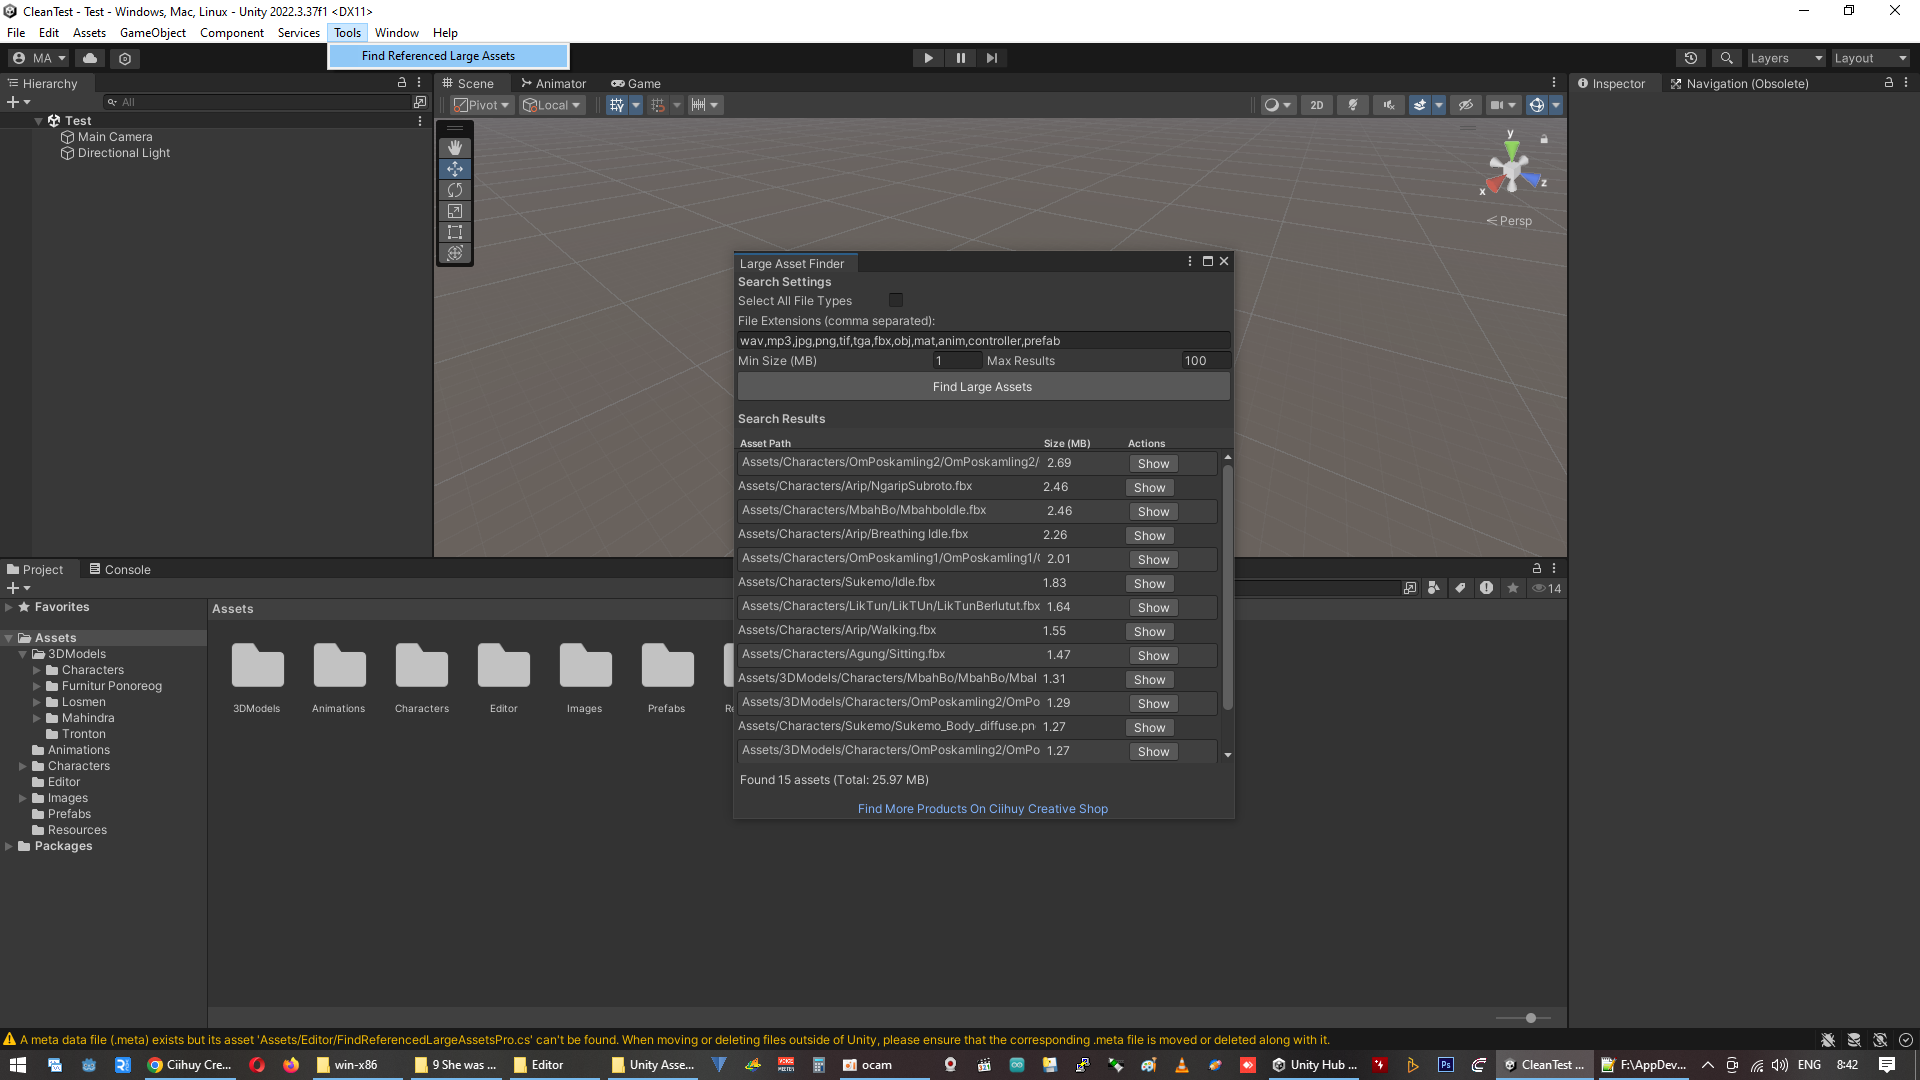
Task: Open the Local handle rotation dropdown
Action: coord(552,105)
